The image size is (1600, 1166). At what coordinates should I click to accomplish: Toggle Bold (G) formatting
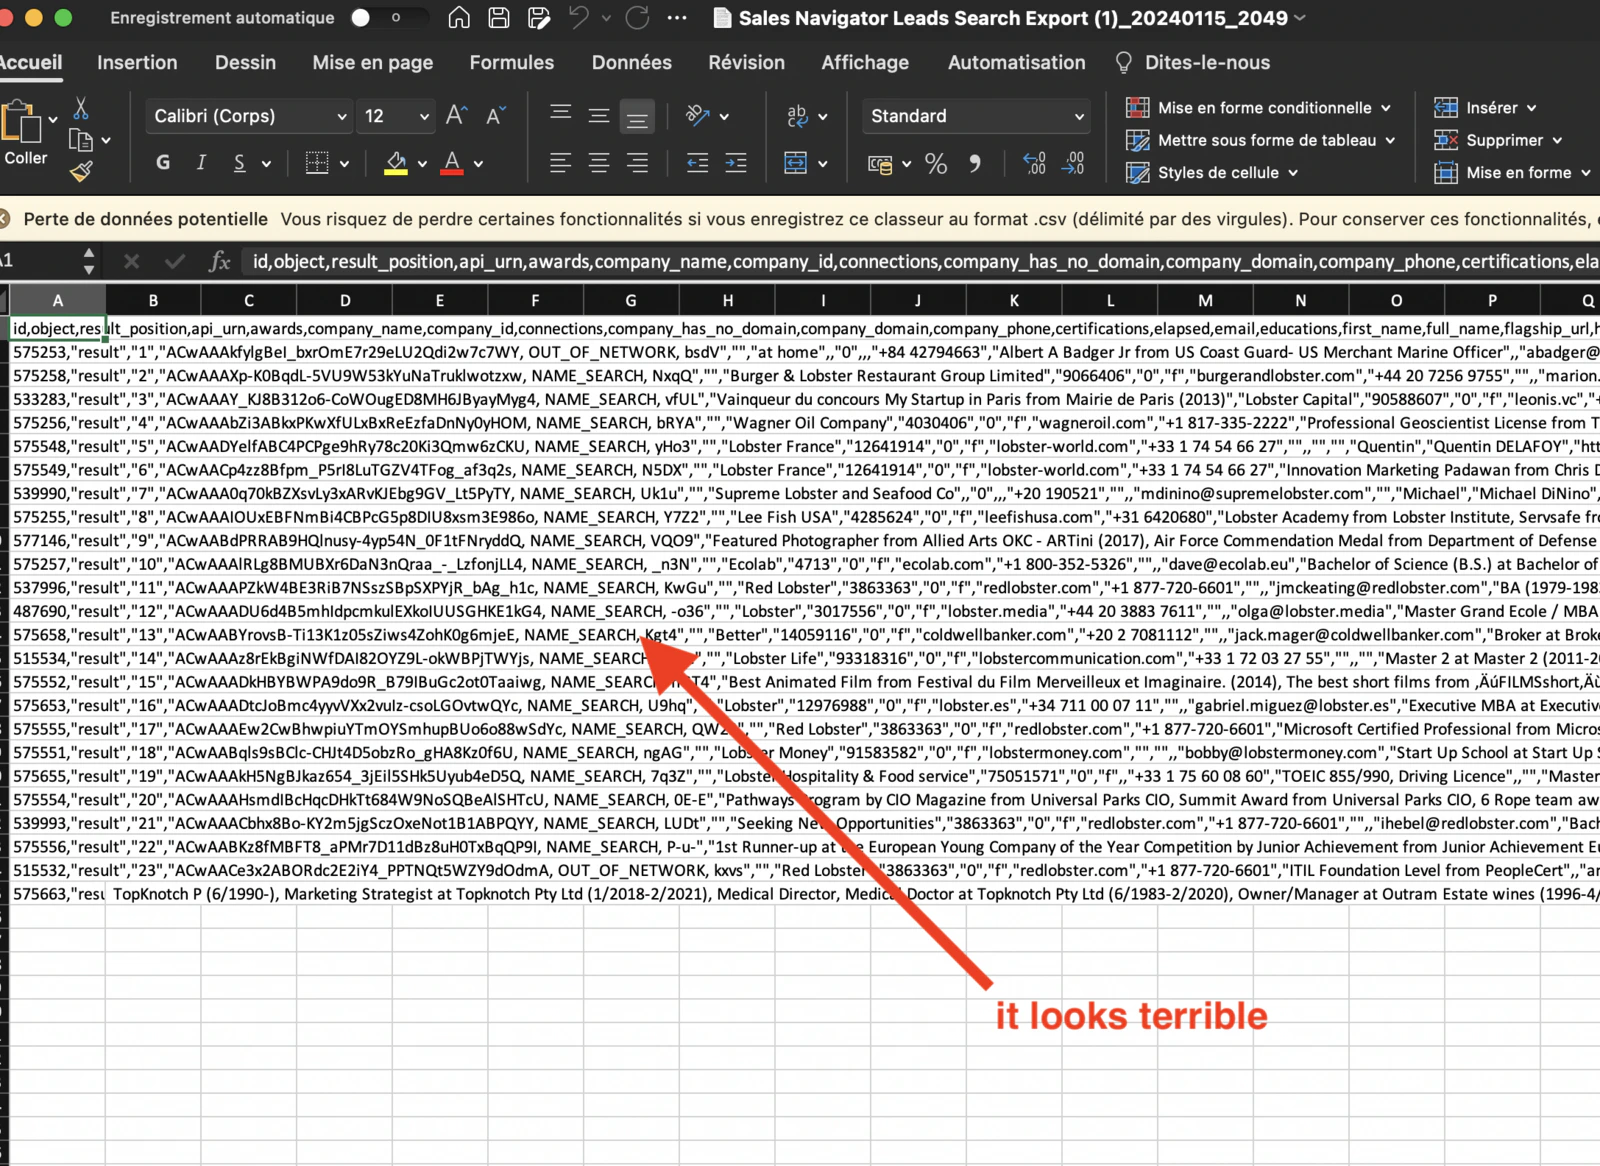pyautogui.click(x=163, y=162)
